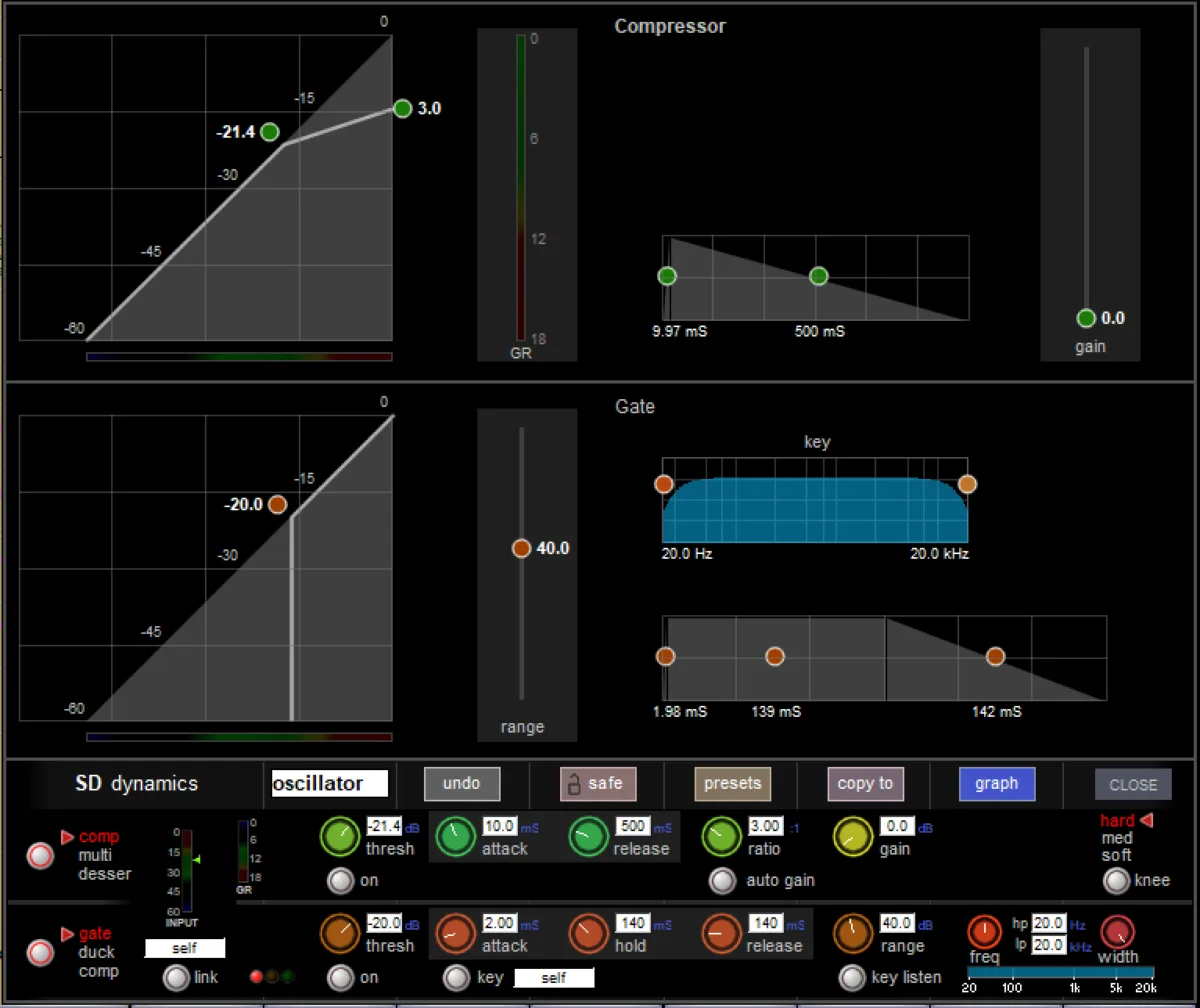This screenshot has width=1200, height=1008.
Task: Click the gate range slider handle at 40.0
Action: pos(521,548)
